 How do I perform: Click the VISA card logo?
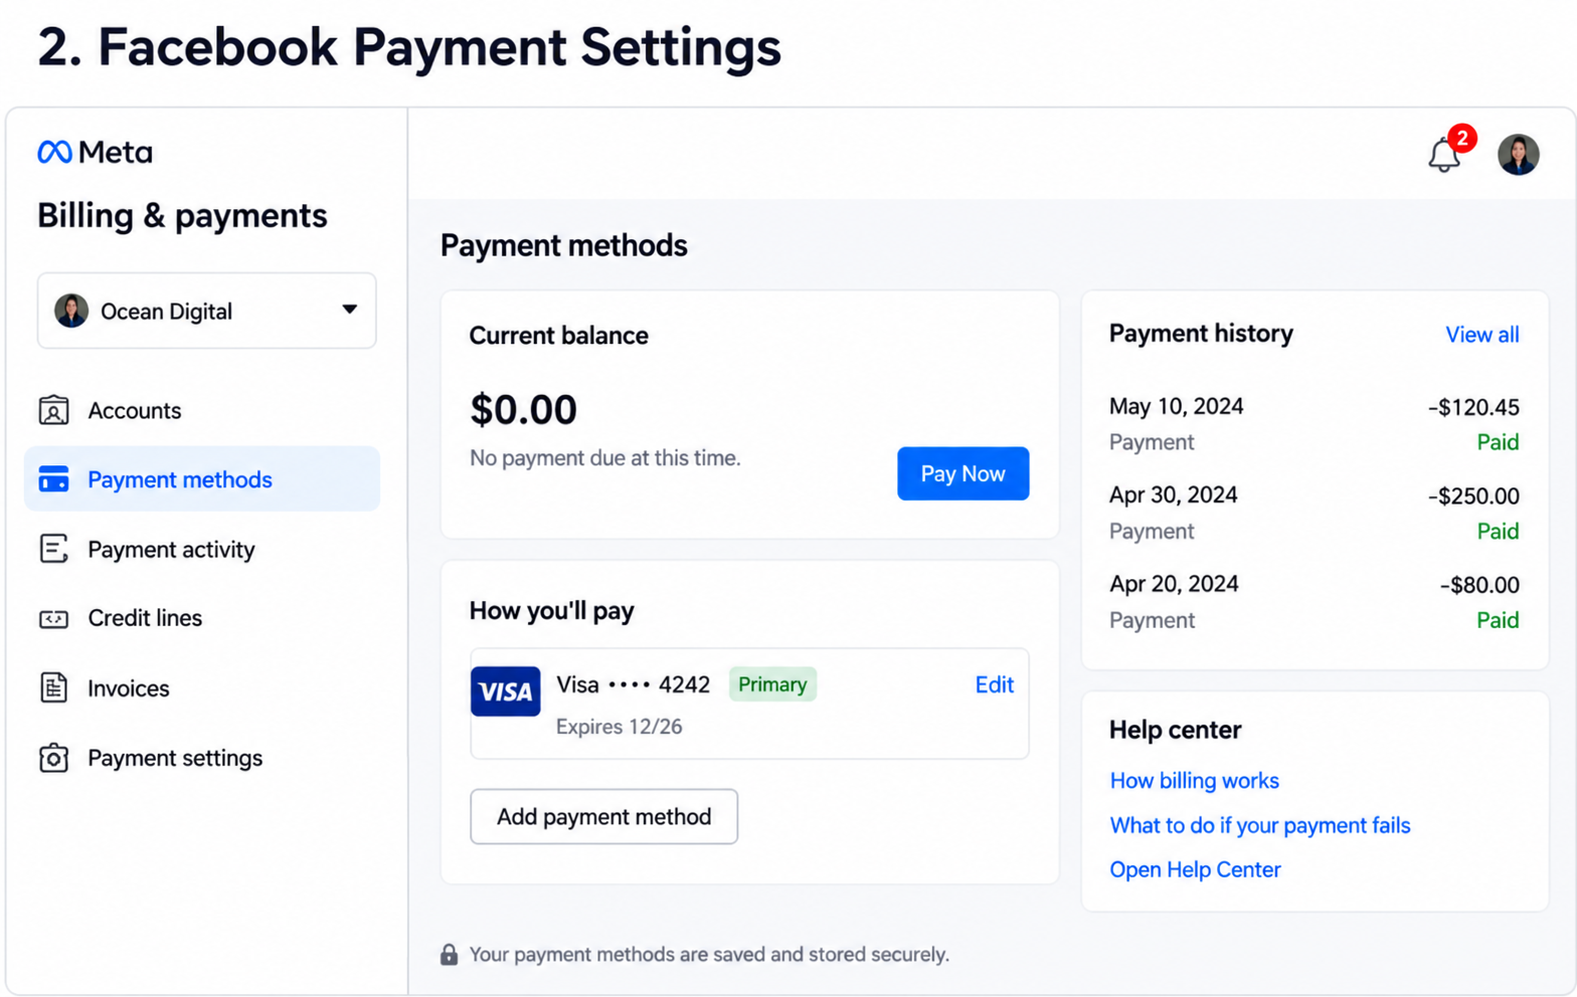[505, 691]
